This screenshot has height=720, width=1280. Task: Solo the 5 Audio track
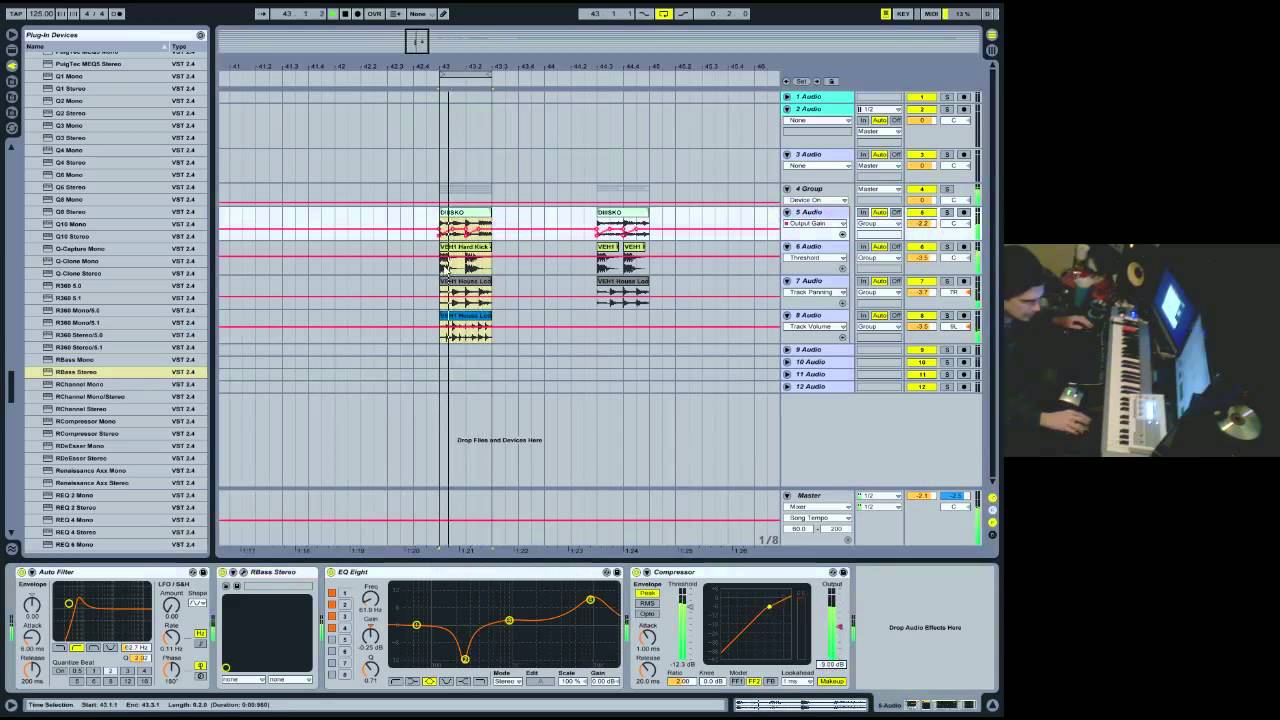(x=947, y=213)
